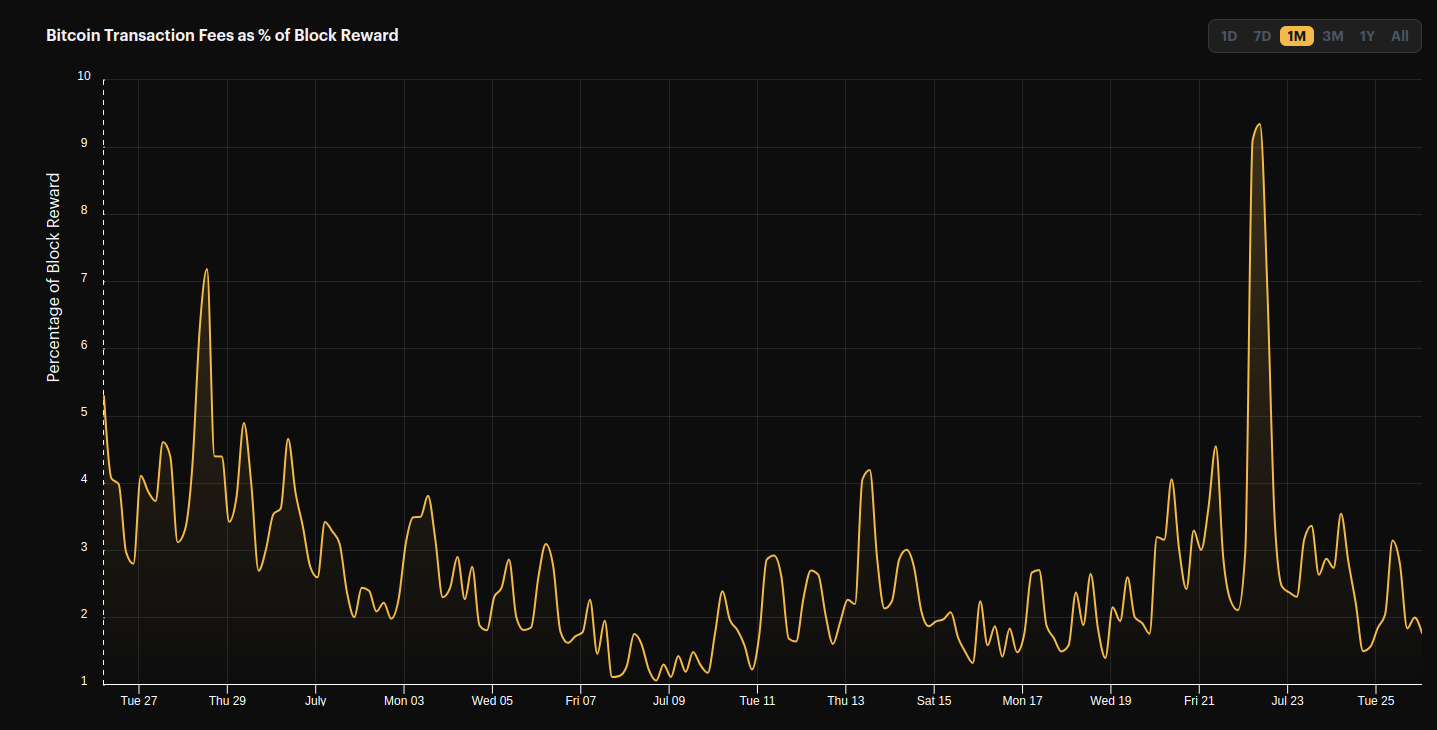Click the y-axis value 9
This screenshot has width=1437, height=730.
(x=85, y=143)
